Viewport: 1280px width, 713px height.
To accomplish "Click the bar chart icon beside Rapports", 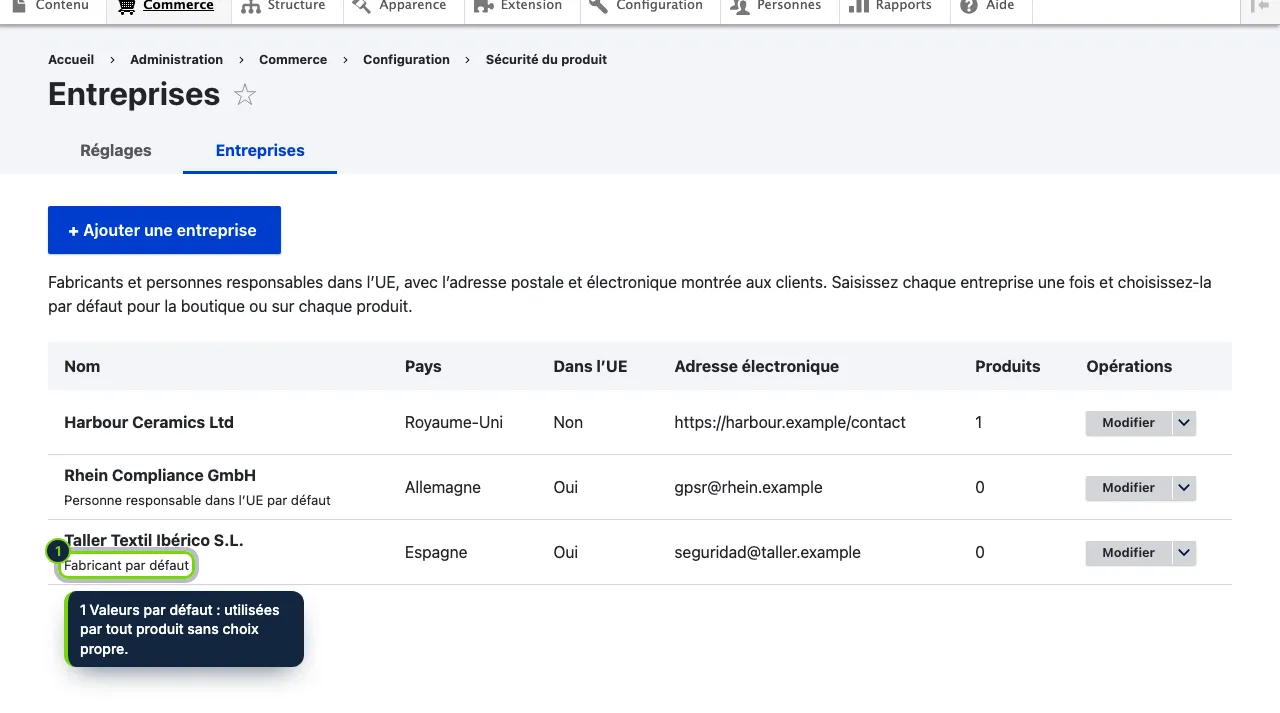I will [858, 6].
